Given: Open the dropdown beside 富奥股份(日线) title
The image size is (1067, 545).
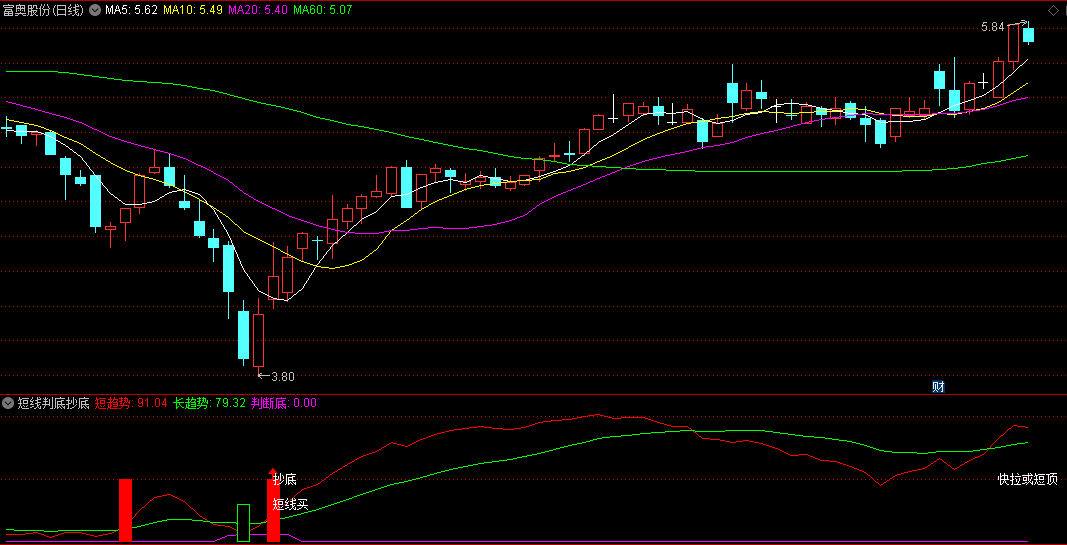Looking at the screenshot, I should tap(94, 10).
